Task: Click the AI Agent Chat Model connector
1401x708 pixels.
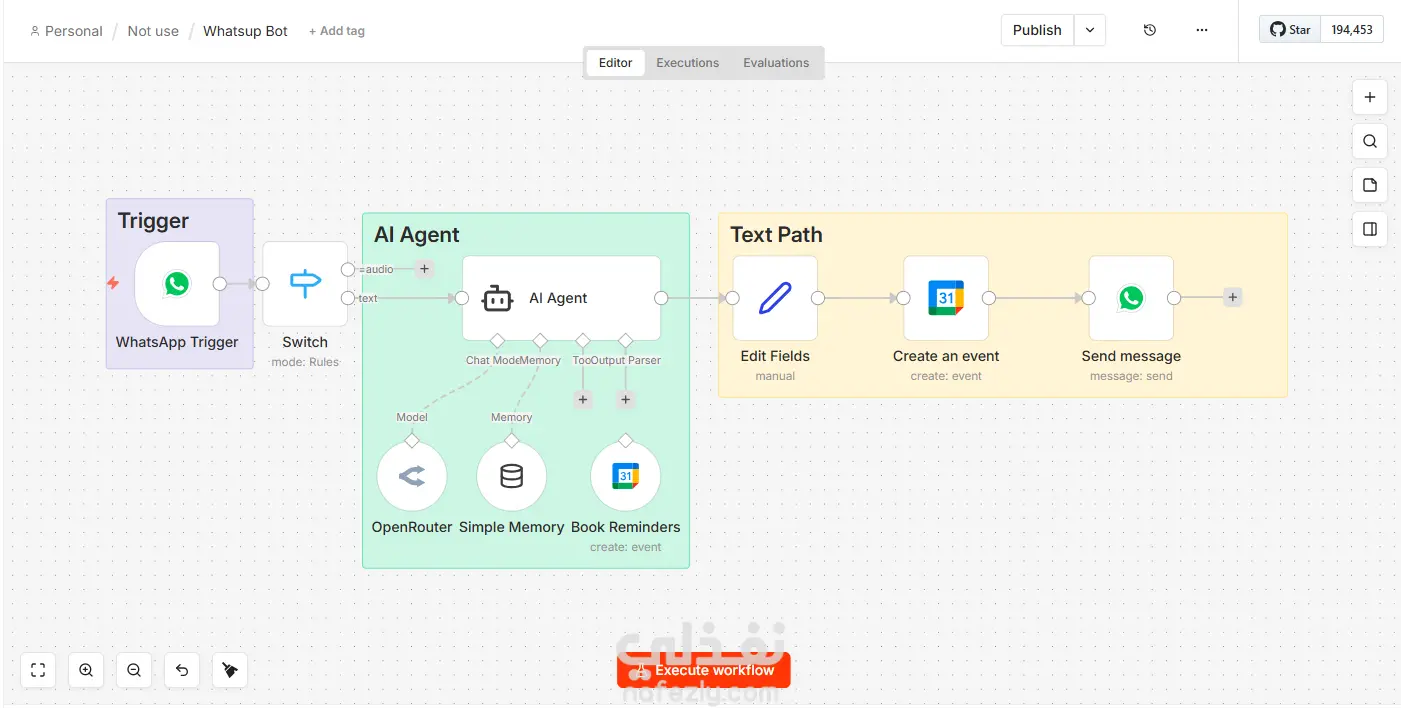Action: coord(497,341)
